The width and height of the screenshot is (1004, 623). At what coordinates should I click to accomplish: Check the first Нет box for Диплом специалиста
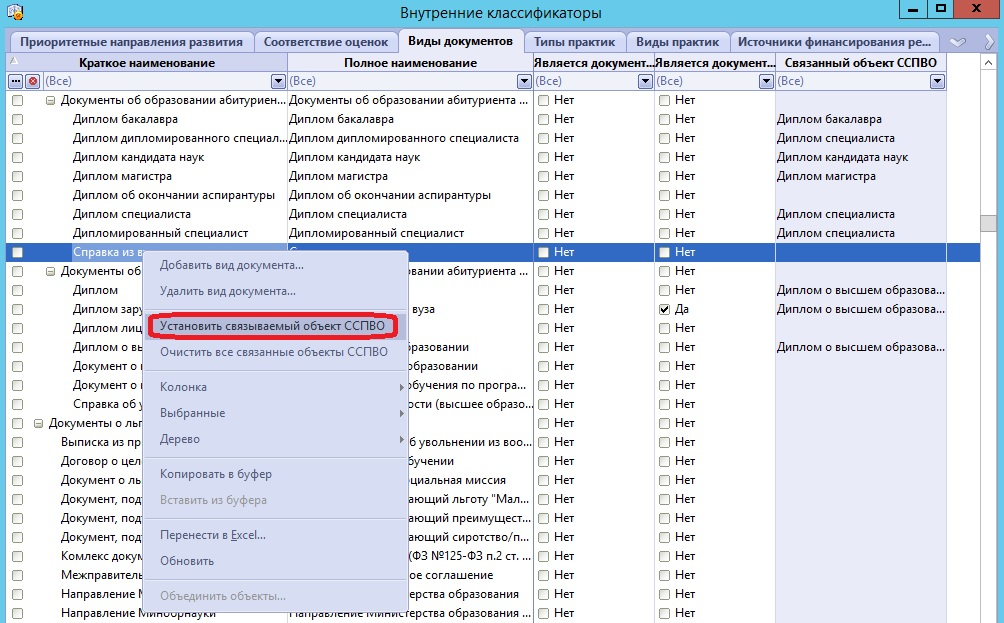pyautogui.click(x=544, y=214)
